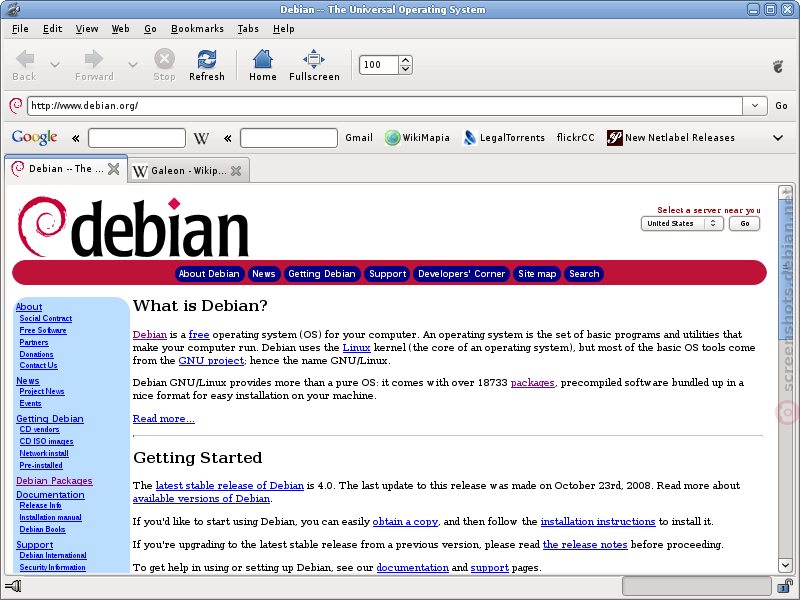This screenshot has width=800, height=600.
Task: Click the scrollbar down arrow
Action: click(785, 565)
